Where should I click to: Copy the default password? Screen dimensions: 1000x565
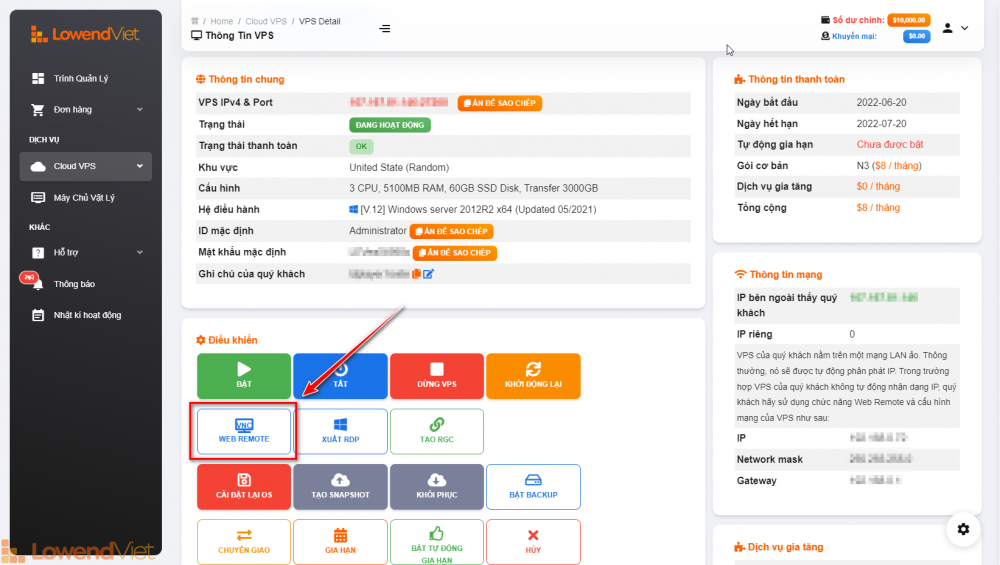pos(455,253)
